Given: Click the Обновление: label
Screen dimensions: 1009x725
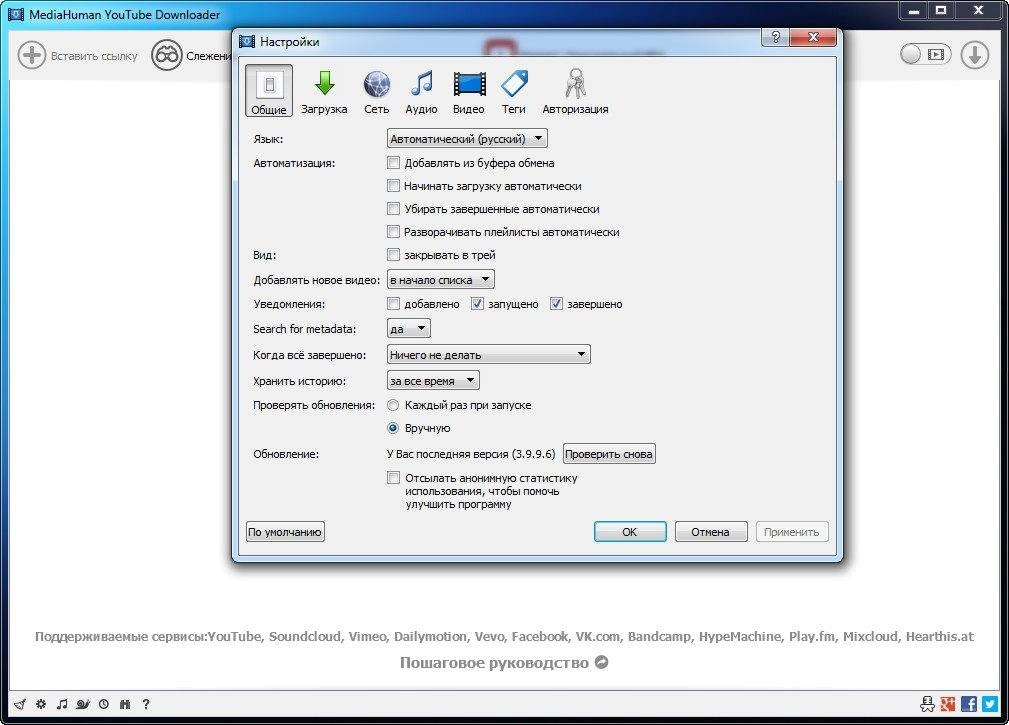Looking at the screenshot, I should (x=286, y=454).
